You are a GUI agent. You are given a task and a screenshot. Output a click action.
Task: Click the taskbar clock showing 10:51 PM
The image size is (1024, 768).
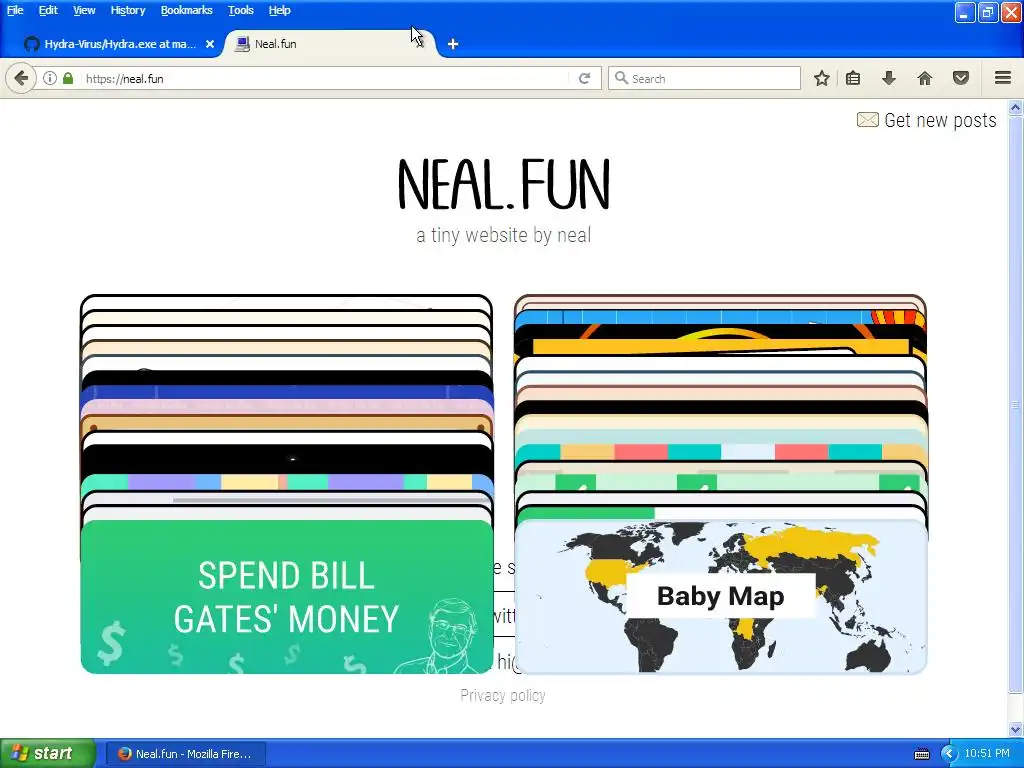987,754
